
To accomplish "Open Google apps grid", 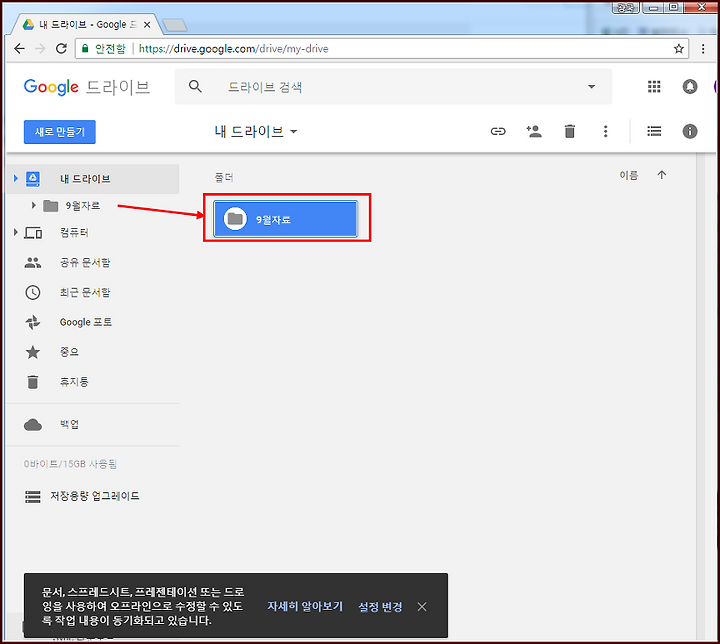I will (x=654, y=86).
